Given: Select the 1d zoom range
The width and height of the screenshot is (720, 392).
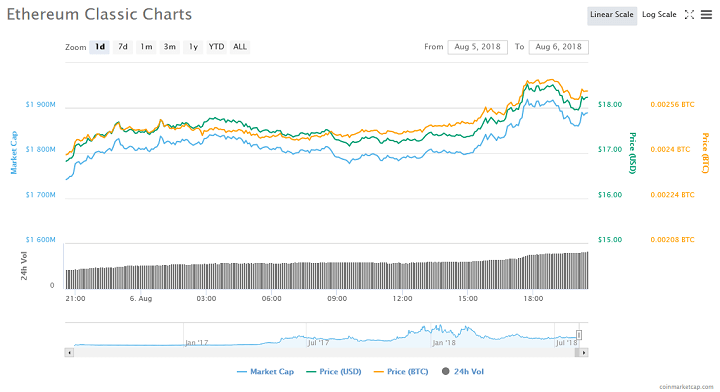Looking at the screenshot, I should coord(100,47).
